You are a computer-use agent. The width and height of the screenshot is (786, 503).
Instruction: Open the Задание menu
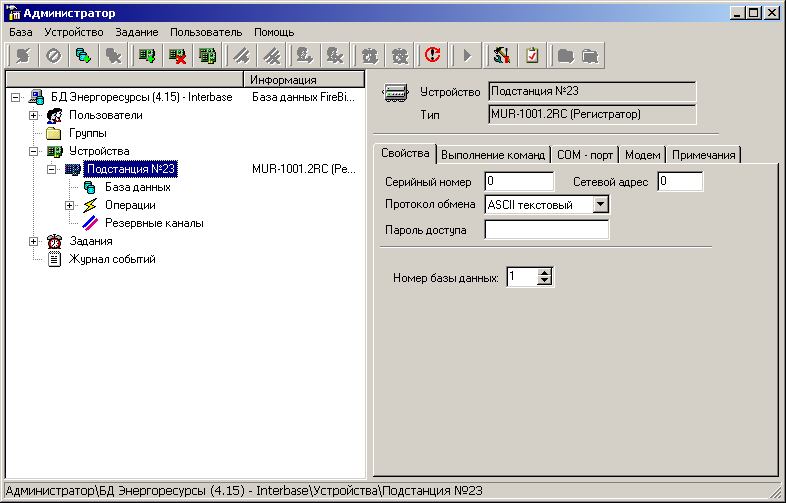137,32
